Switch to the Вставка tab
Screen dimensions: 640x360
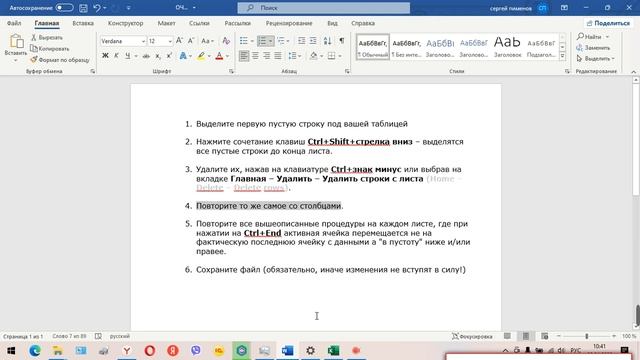coord(83,23)
